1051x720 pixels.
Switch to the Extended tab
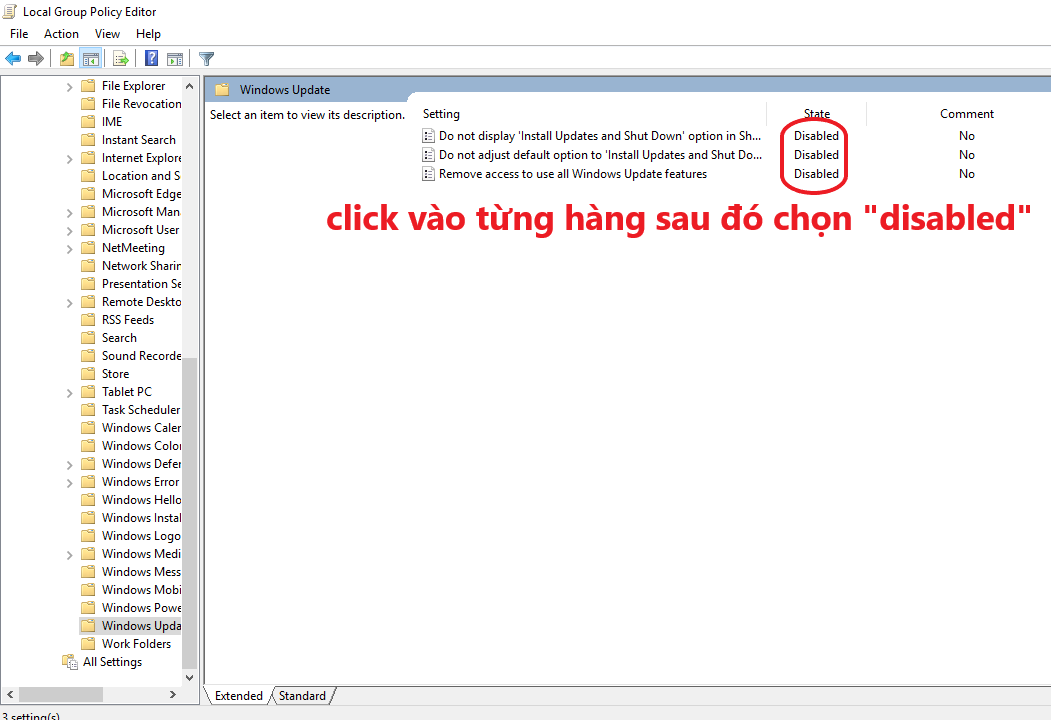(x=238, y=695)
